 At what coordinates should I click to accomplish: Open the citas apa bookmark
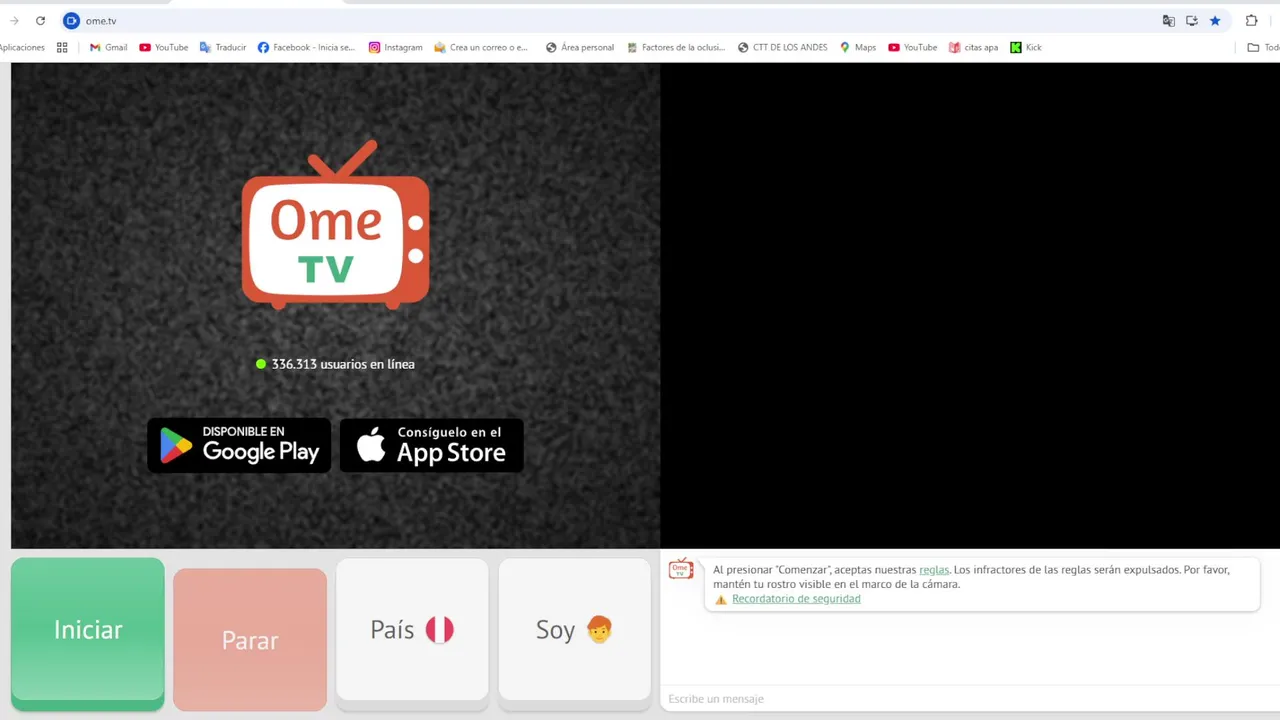tap(974, 47)
